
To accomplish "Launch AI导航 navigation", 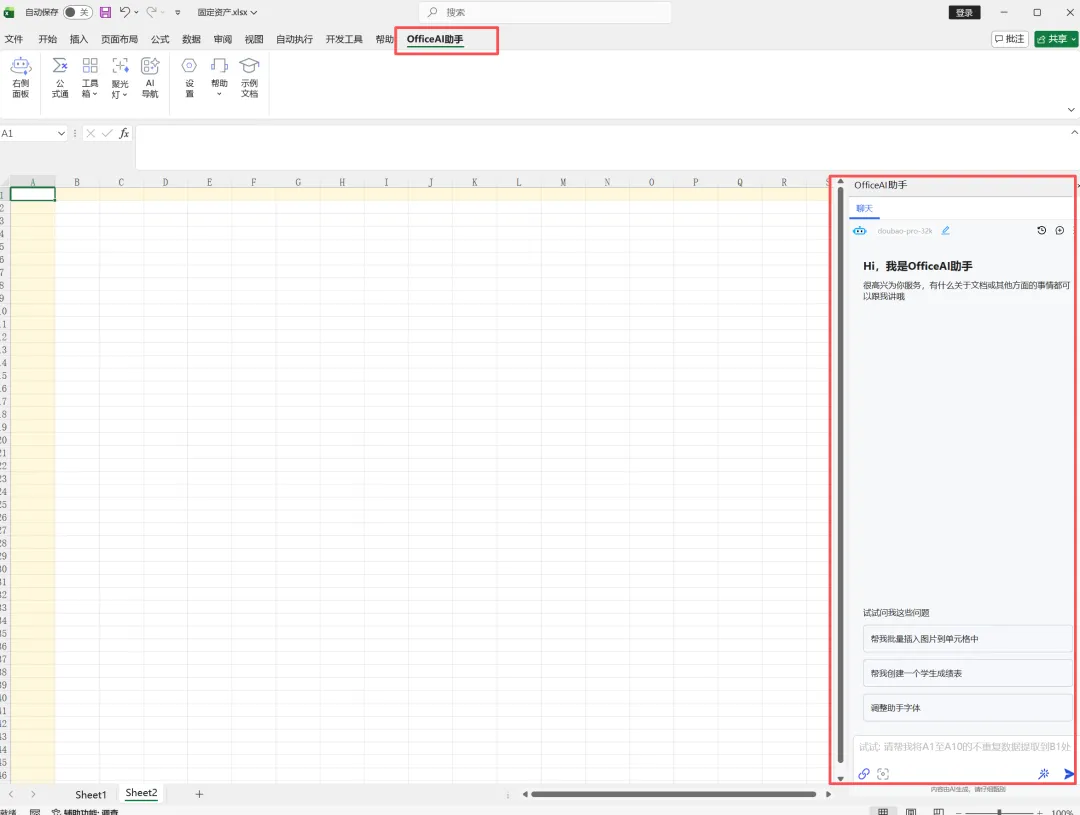I will (x=150, y=77).
